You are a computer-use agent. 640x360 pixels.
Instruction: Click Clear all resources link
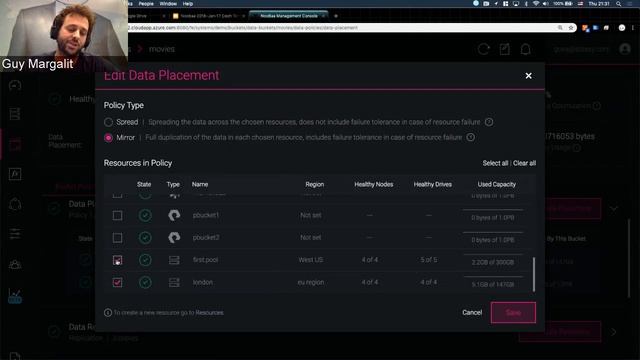pyautogui.click(x=524, y=163)
